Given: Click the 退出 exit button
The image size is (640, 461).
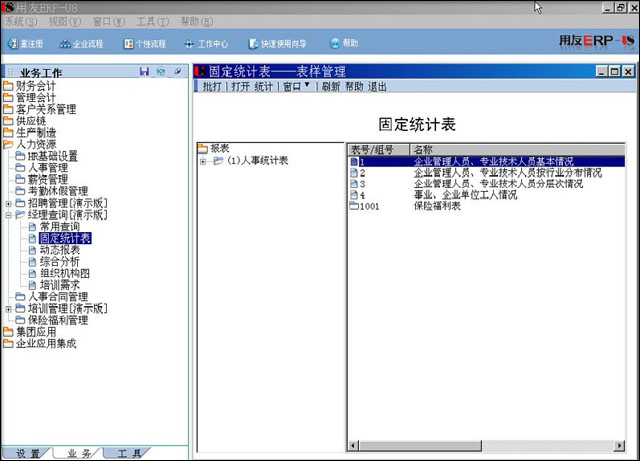Looking at the screenshot, I should pyautogui.click(x=377, y=86).
